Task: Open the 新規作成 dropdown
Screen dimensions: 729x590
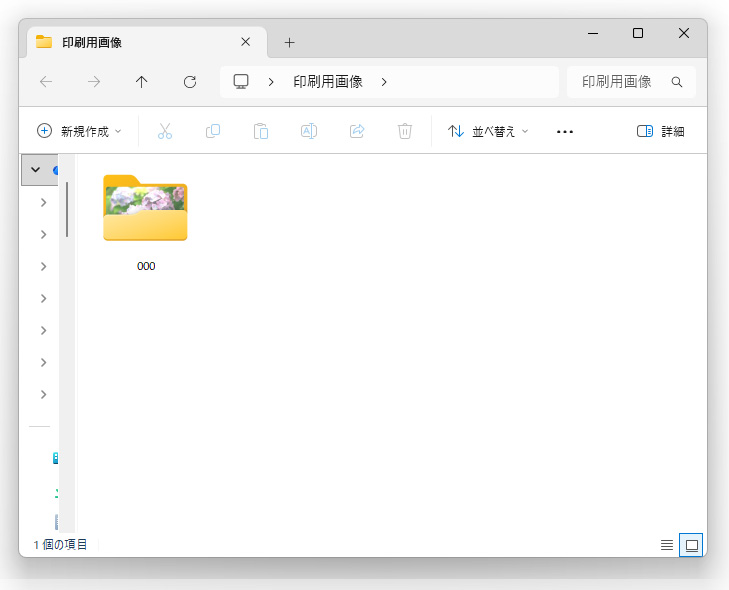Action: (x=79, y=131)
